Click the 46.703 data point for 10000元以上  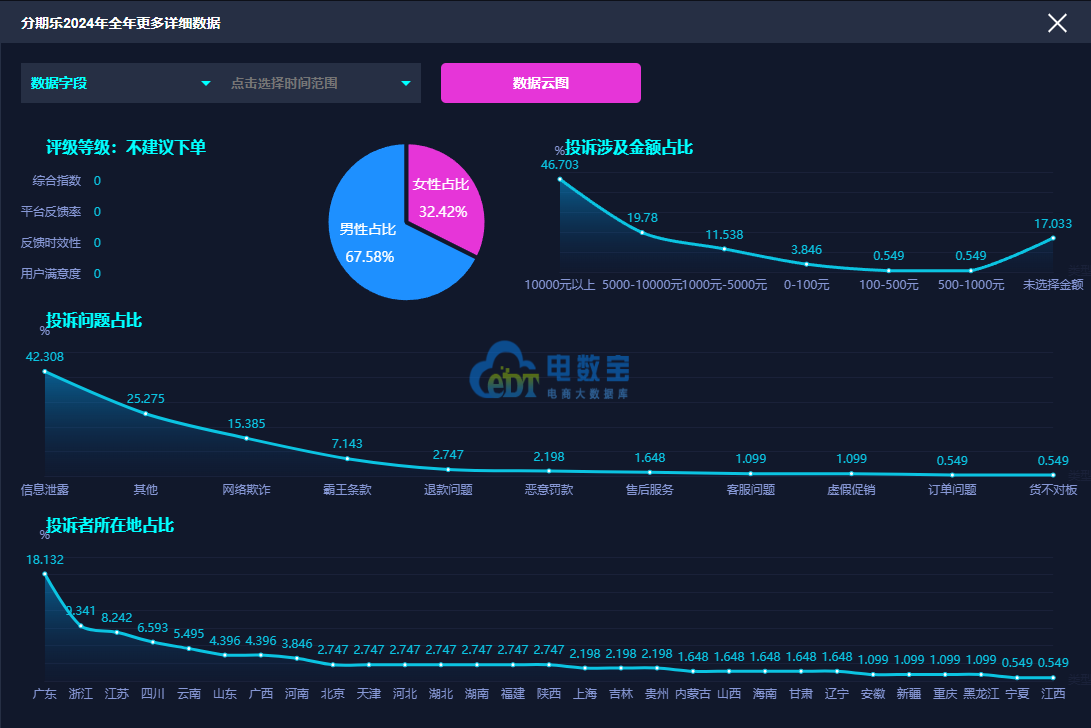(x=560, y=180)
